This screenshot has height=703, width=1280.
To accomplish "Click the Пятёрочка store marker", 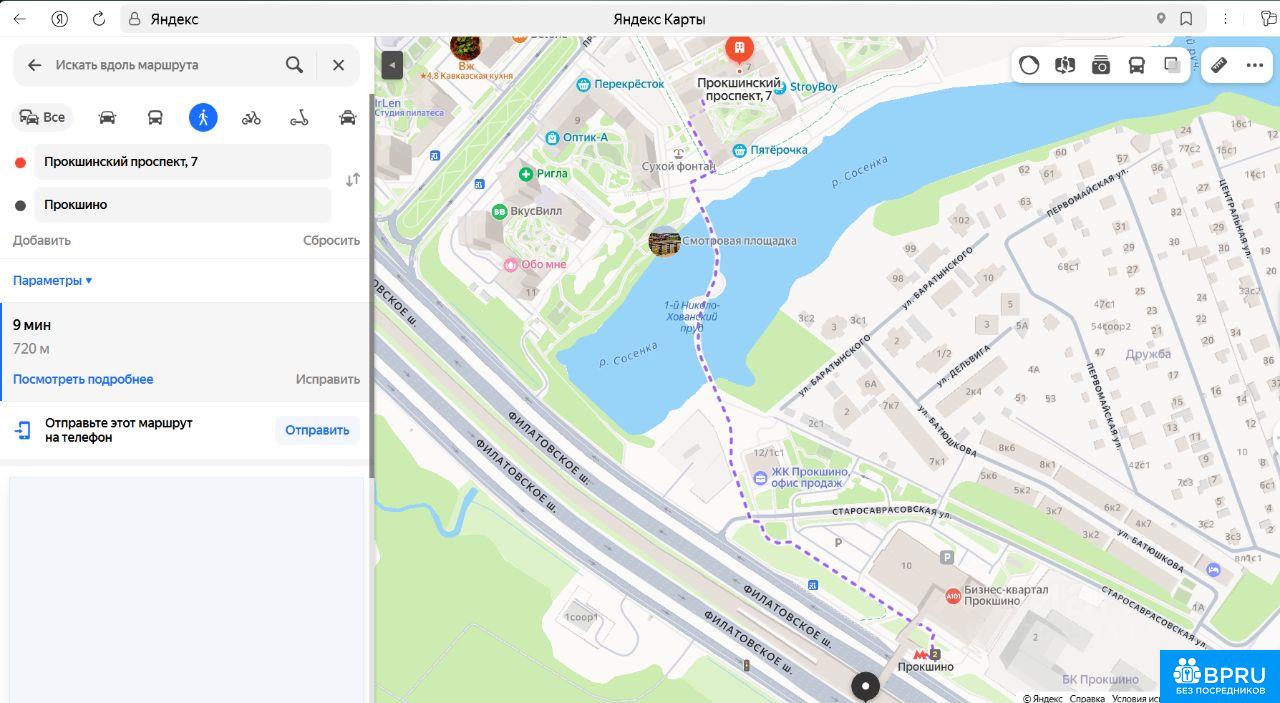I will (x=739, y=150).
